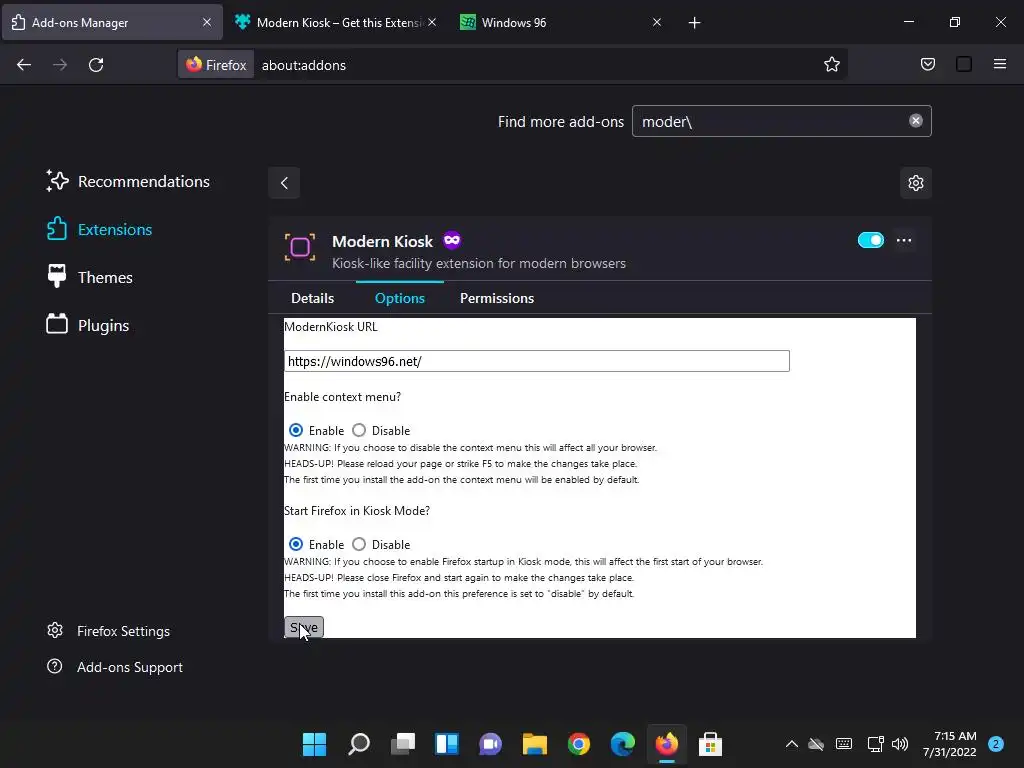Disable the Modern Kiosk extension toggle
1024x768 pixels.
click(x=871, y=240)
